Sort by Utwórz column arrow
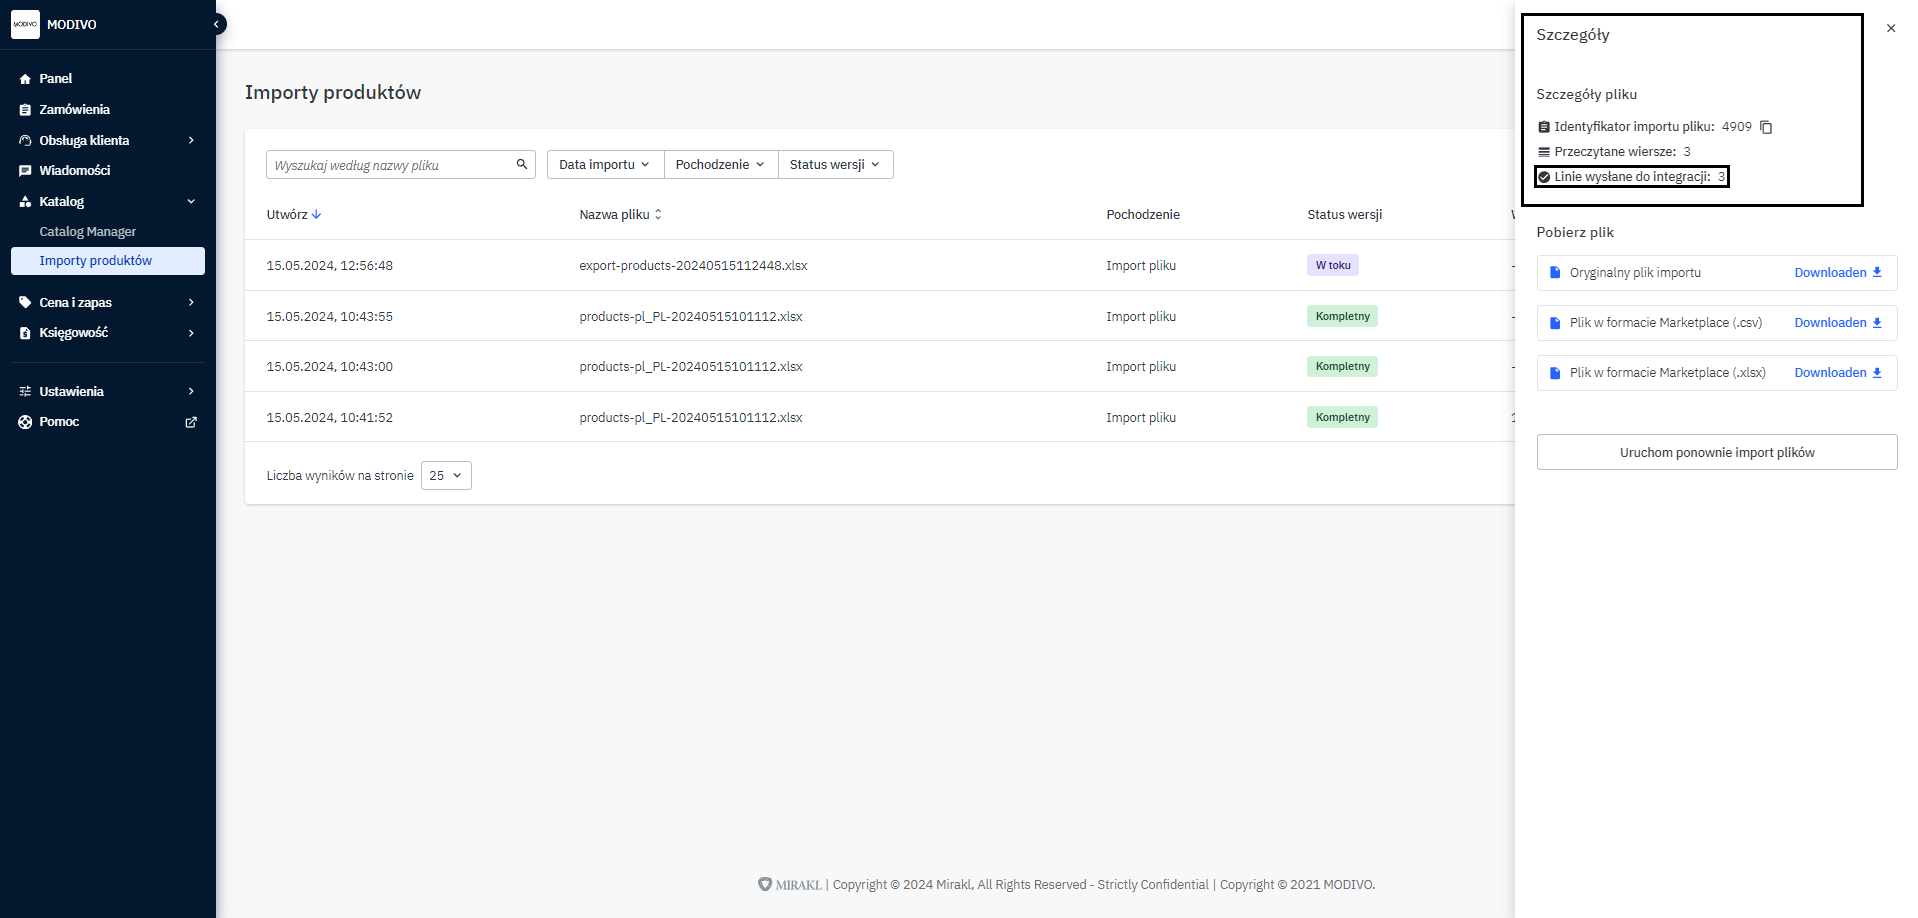This screenshot has height=918, width=1918. [316, 215]
